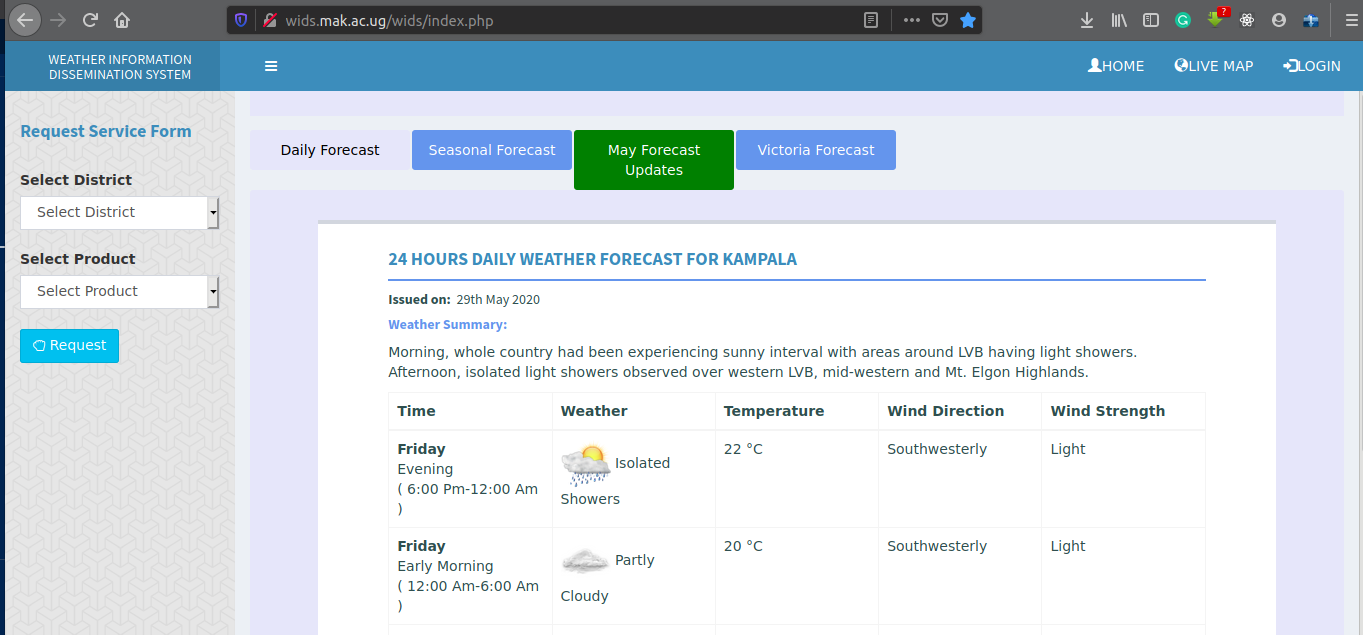Click the 'Request Service Form' heading
The width and height of the screenshot is (1363, 635).
coord(106,131)
